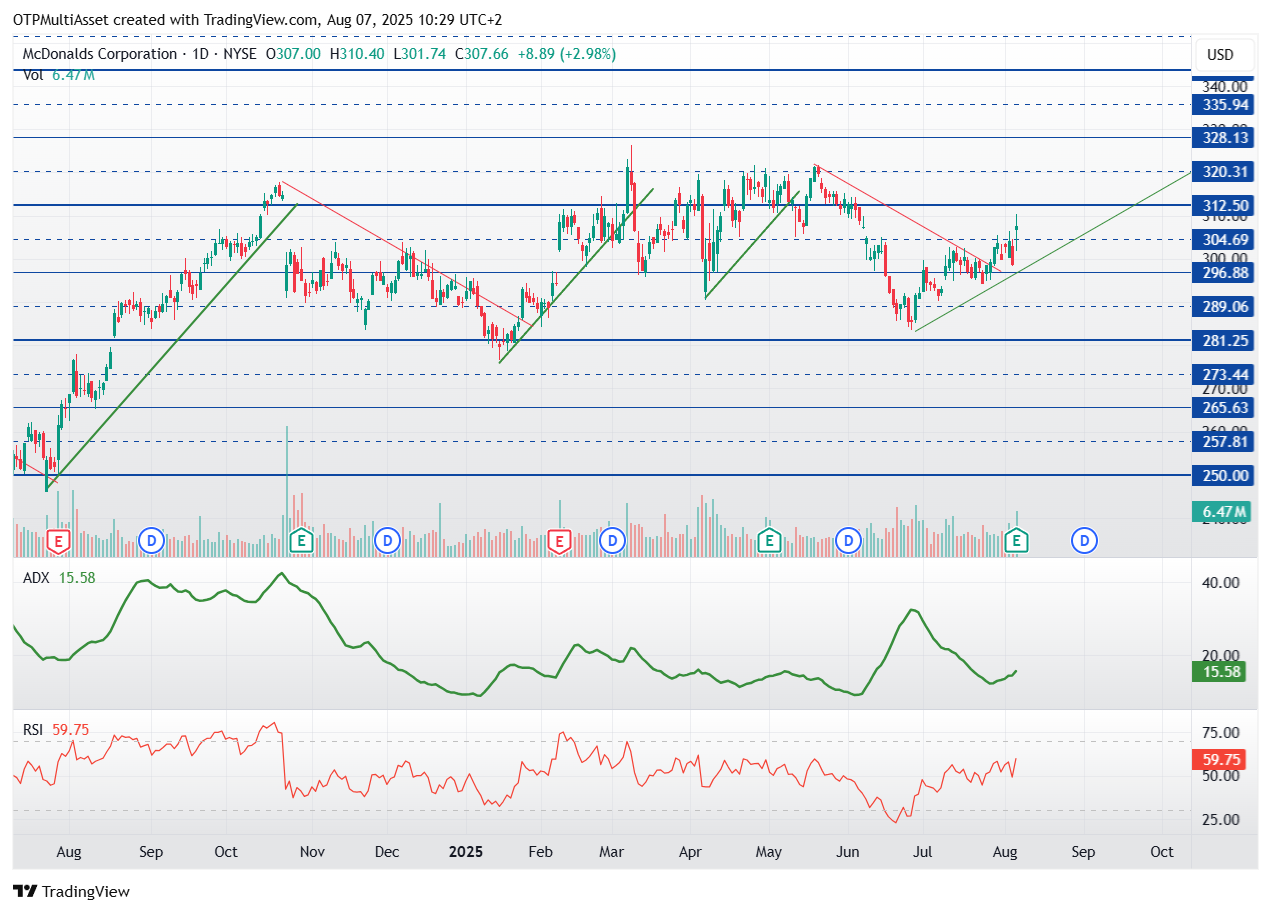The image size is (1271, 913).
Task: Click the green earnings marker in May
Action: pyautogui.click(x=769, y=541)
